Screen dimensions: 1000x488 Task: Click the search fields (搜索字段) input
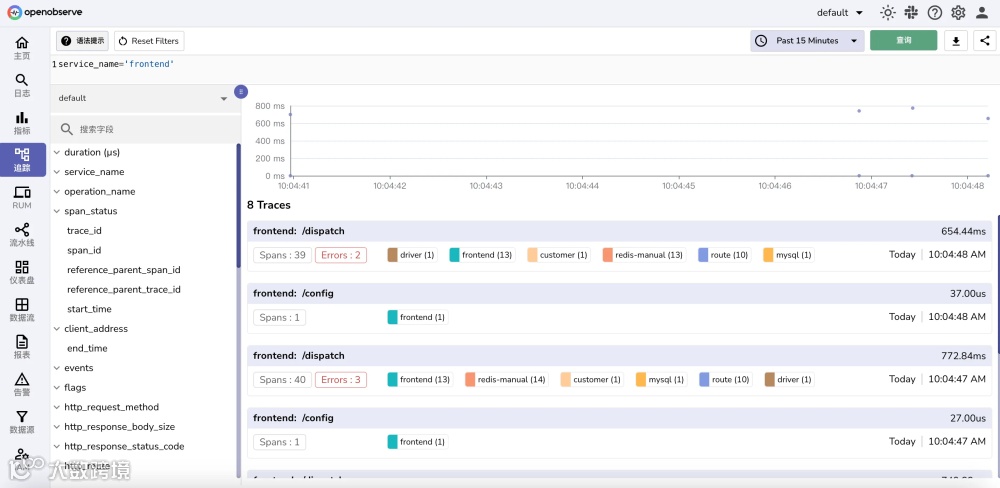[145, 129]
